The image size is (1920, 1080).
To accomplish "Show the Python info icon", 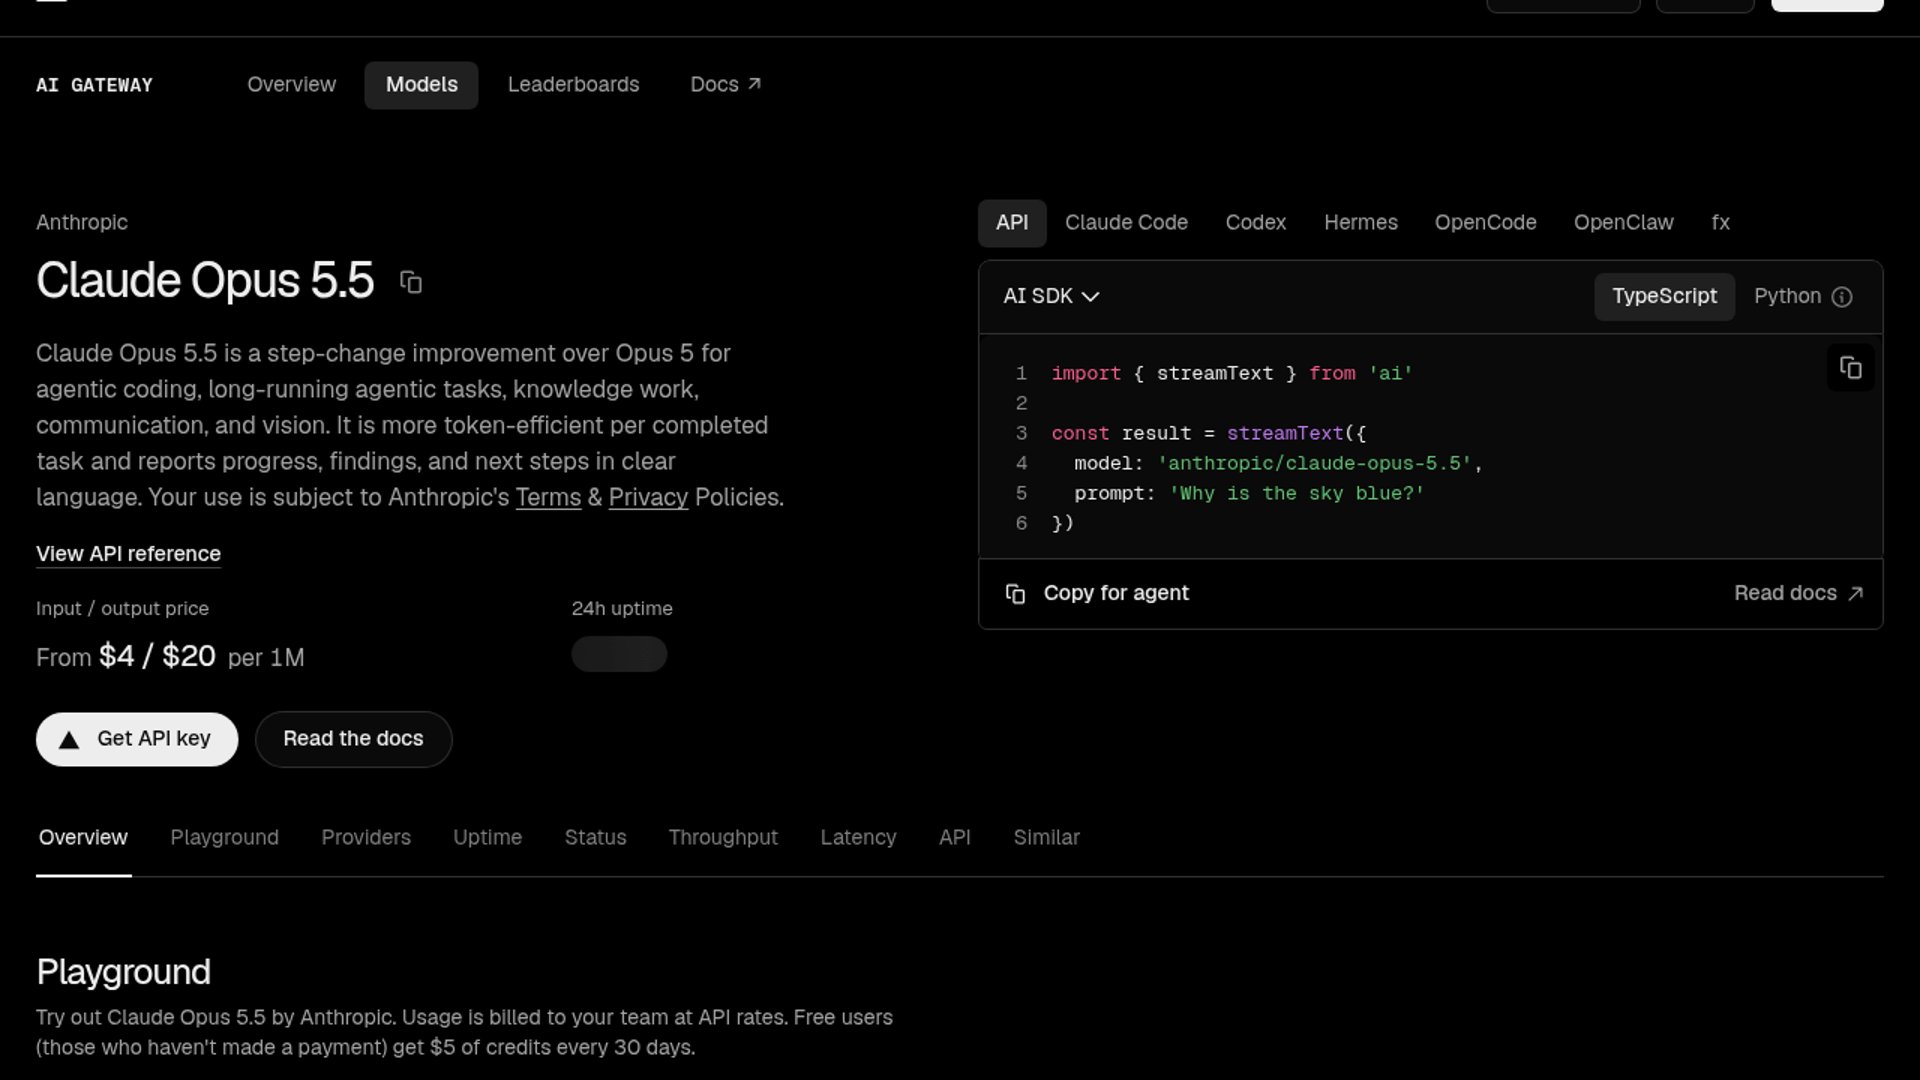I will click(1842, 297).
